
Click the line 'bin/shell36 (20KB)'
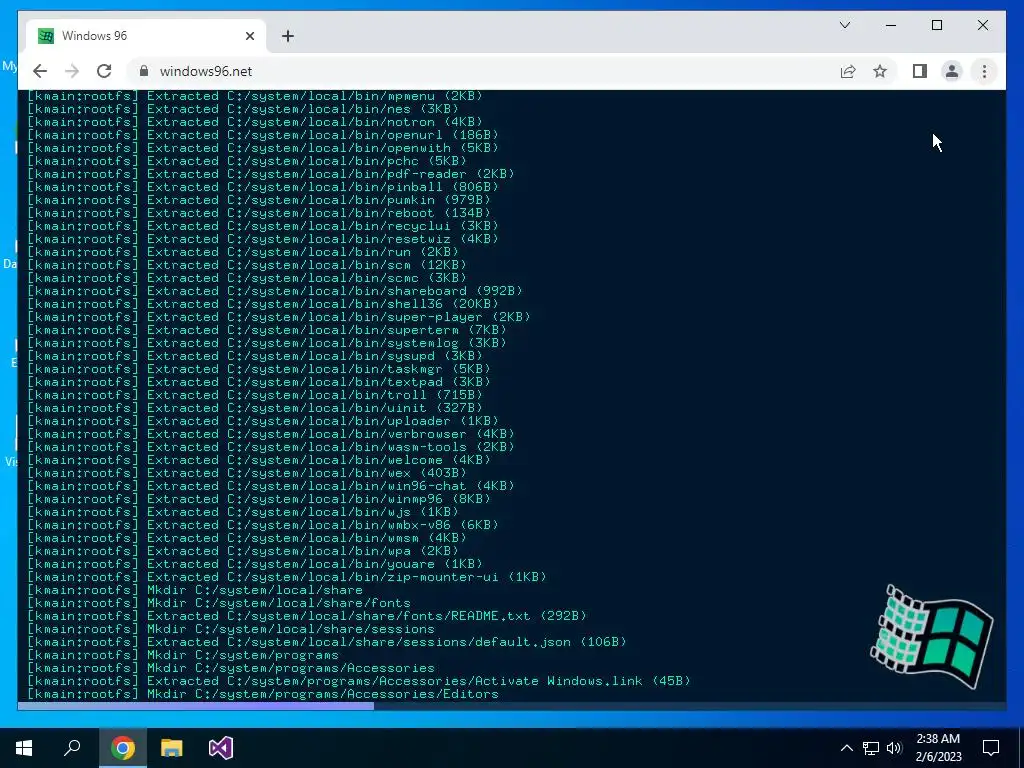(x=263, y=304)
